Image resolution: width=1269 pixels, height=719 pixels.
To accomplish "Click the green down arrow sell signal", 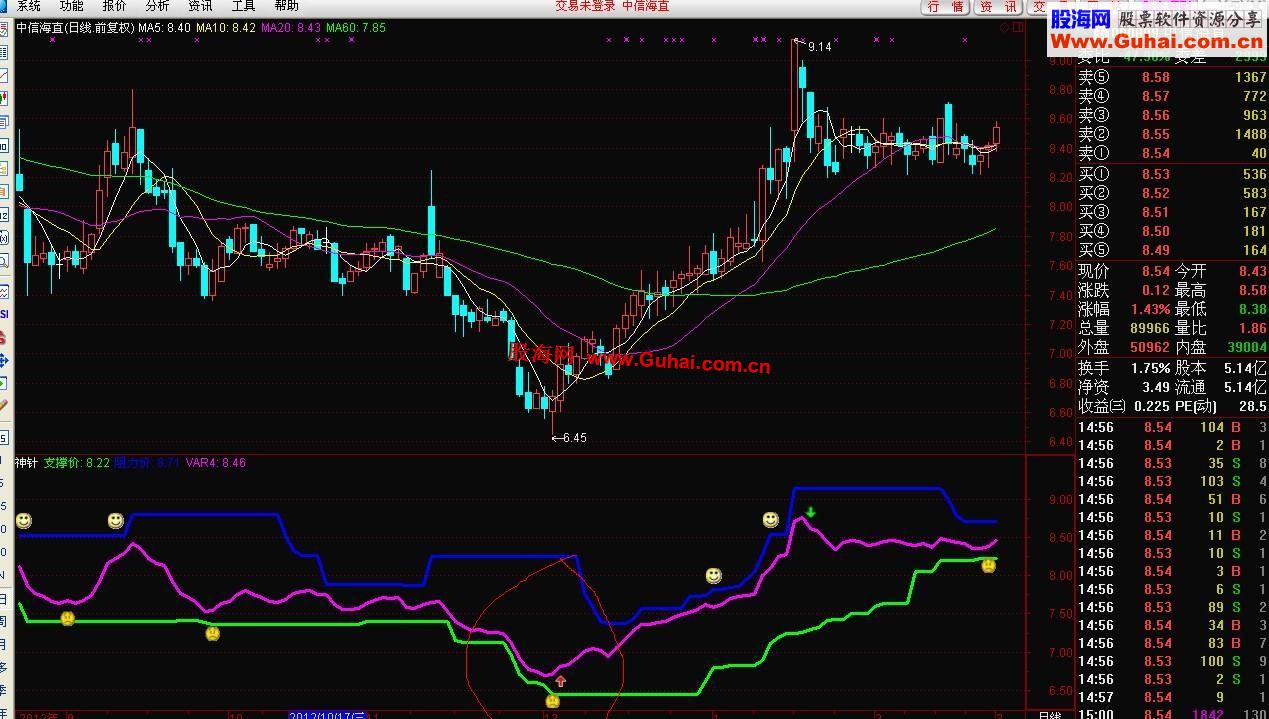I will [x=811, y=513].
